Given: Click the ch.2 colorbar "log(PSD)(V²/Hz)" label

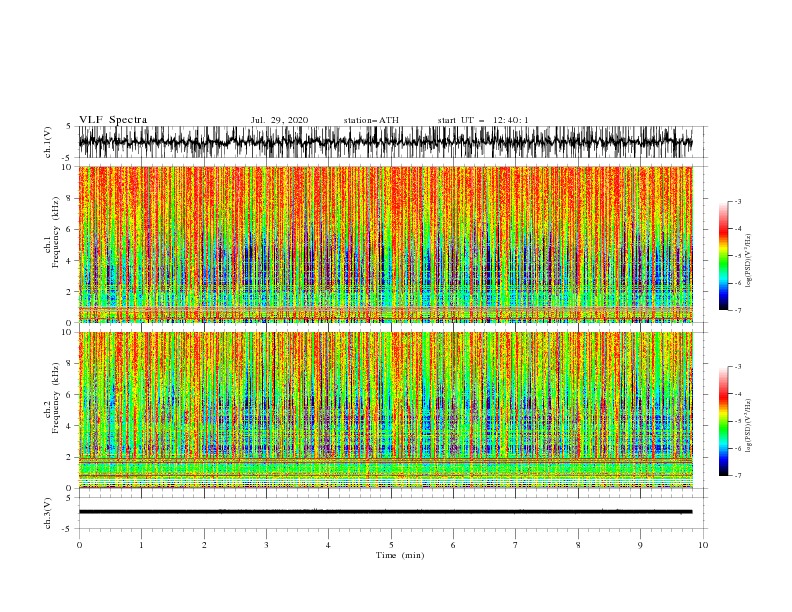Looking at the screenshot, I should point(749,425).
